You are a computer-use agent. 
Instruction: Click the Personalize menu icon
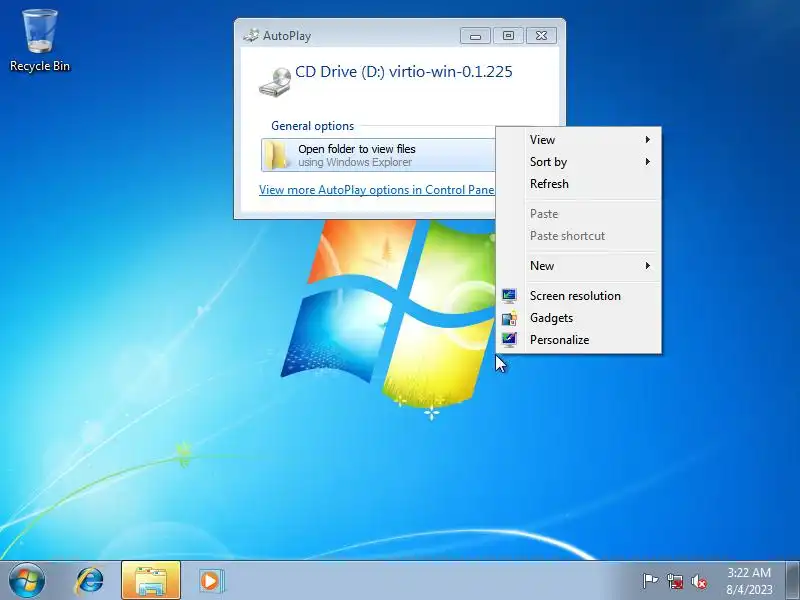click(509, 340)
